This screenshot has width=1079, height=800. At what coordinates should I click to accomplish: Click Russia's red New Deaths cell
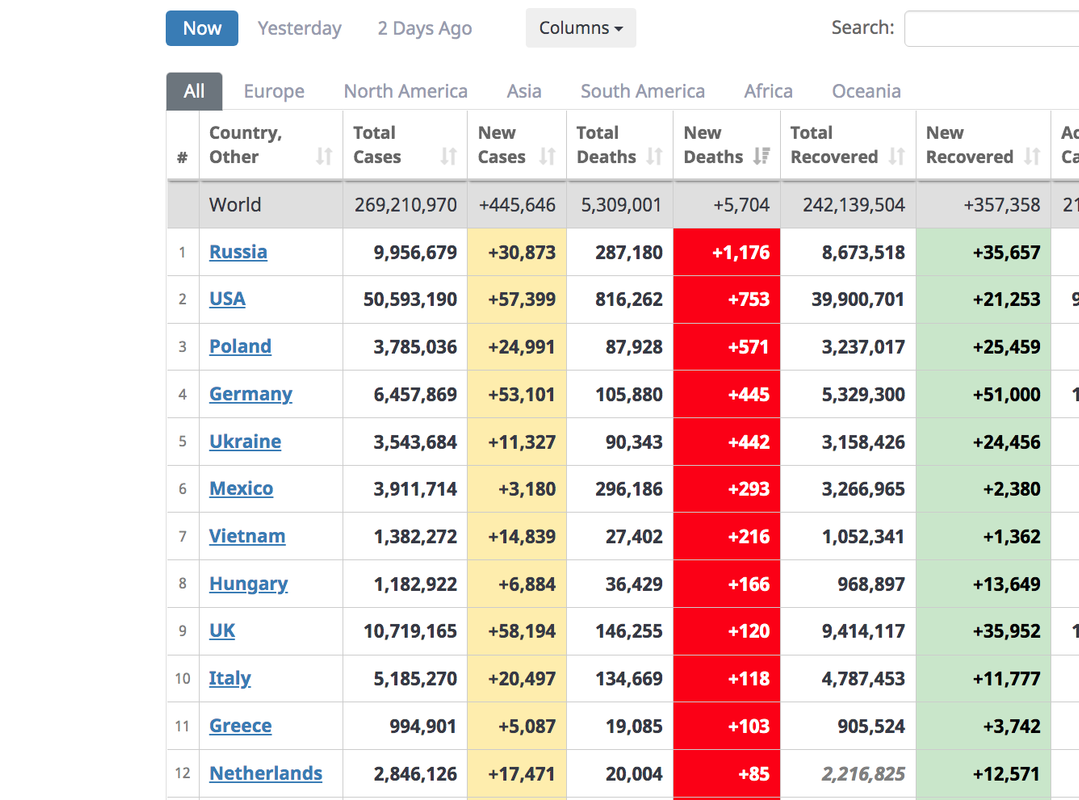coord(727,252)
